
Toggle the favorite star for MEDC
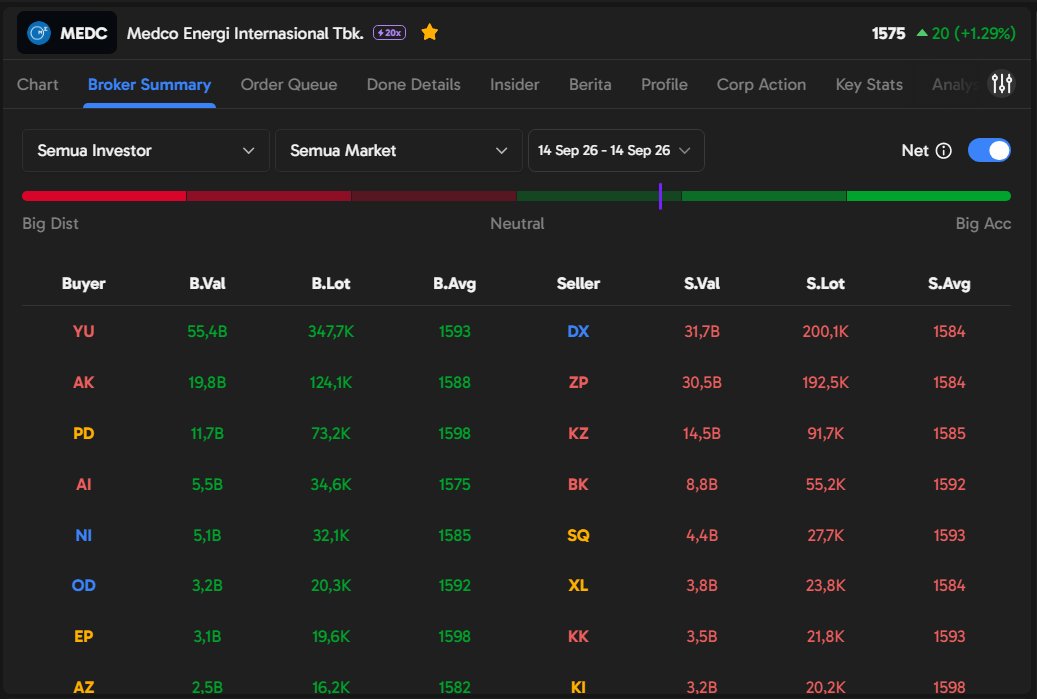coord(430,32)
